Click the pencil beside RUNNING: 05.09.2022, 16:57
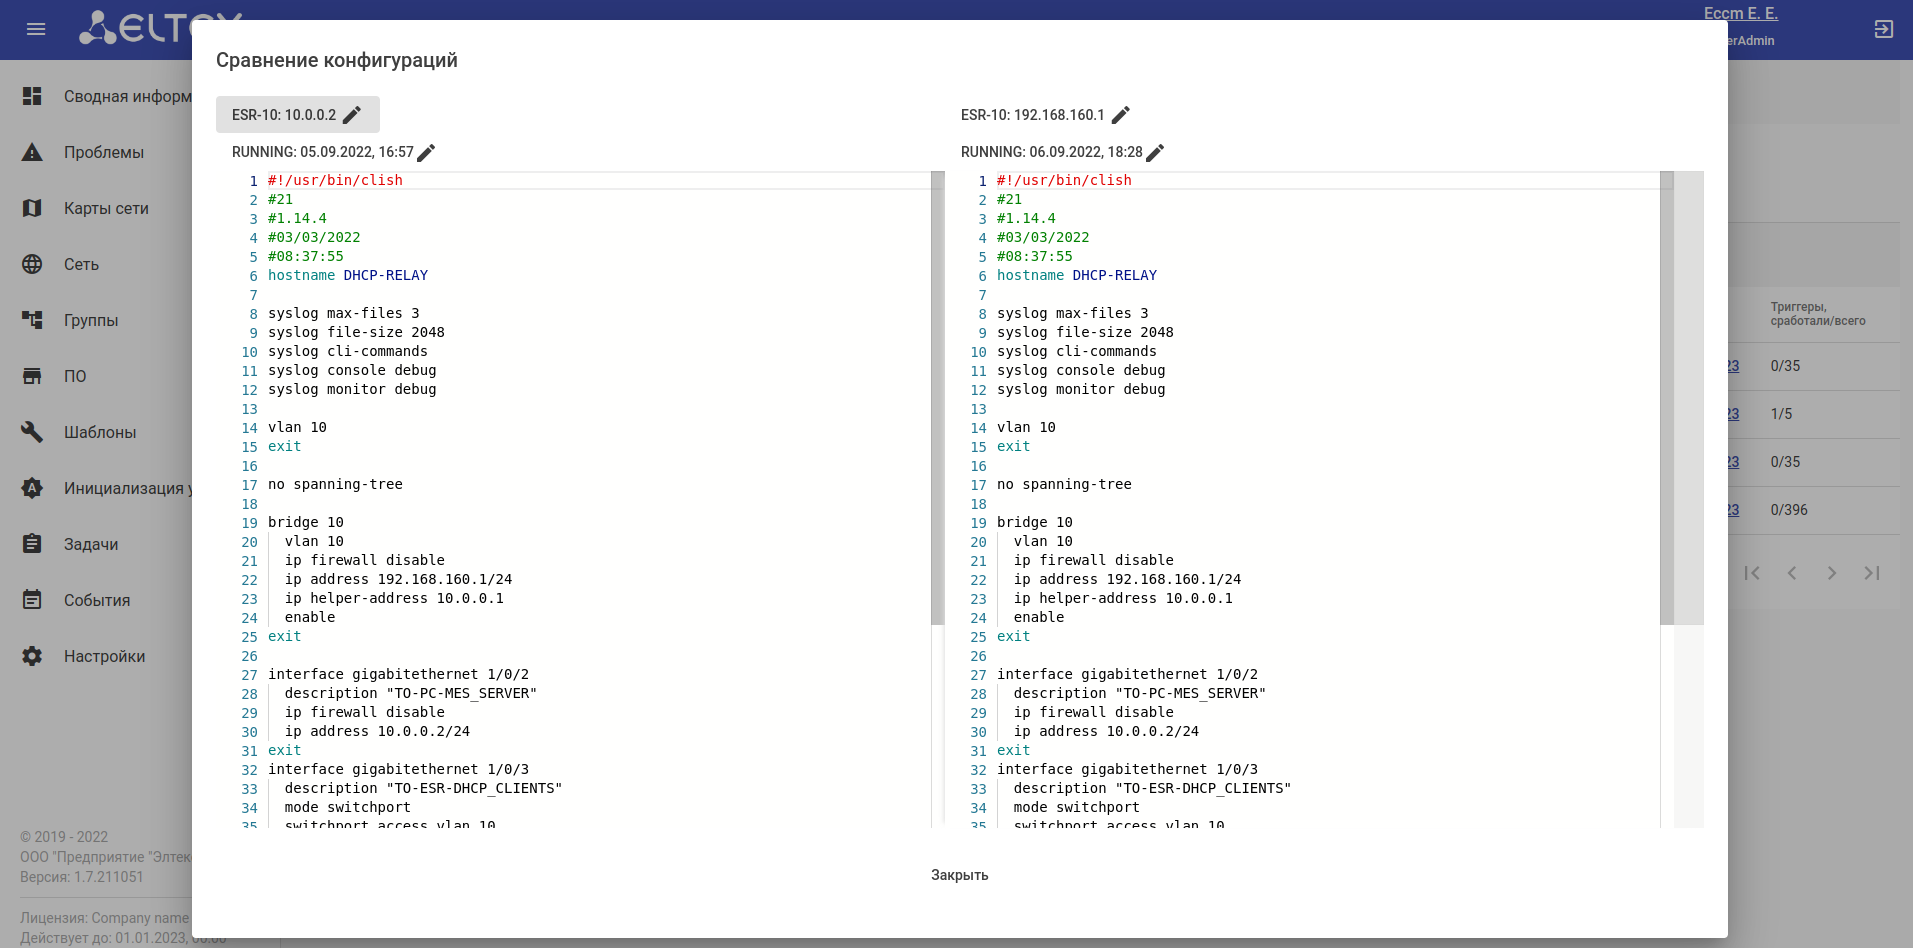This screenshot has height=948, width=1913. click(x=426, y=152)
